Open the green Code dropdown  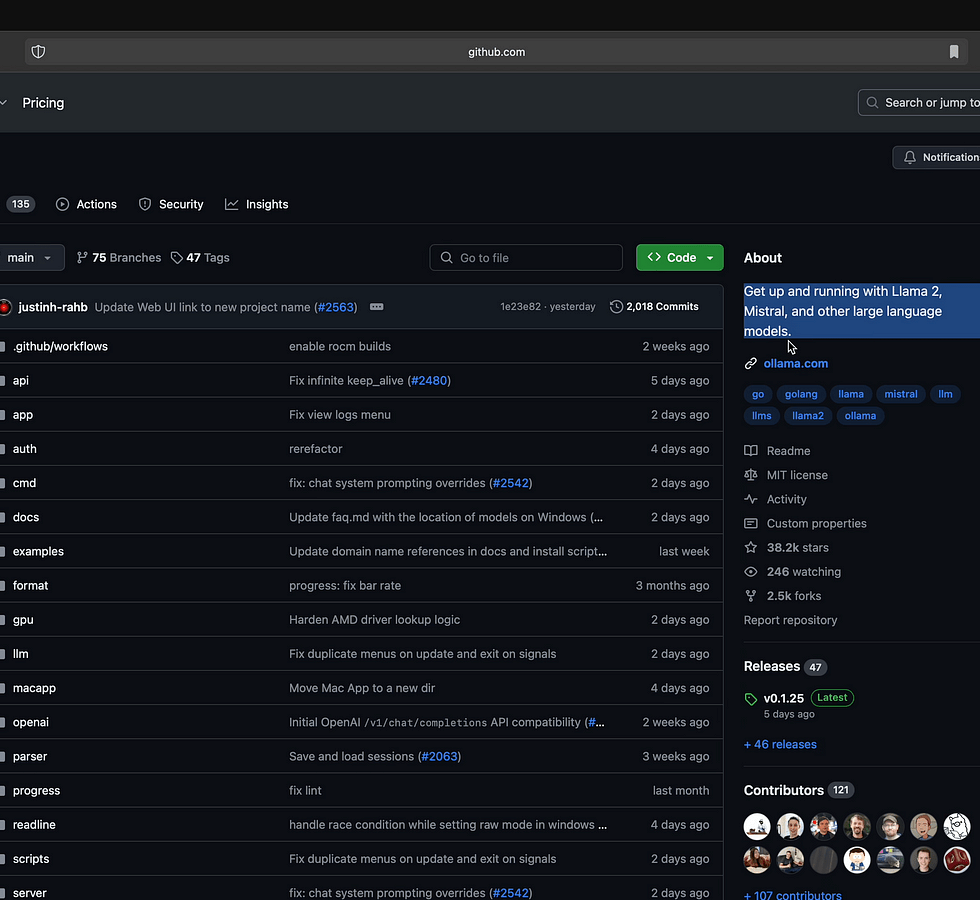pos(680,258)
